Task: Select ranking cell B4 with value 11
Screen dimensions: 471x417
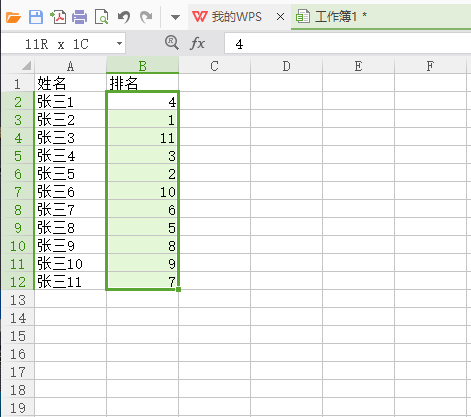Action: (x=143, y=137)
